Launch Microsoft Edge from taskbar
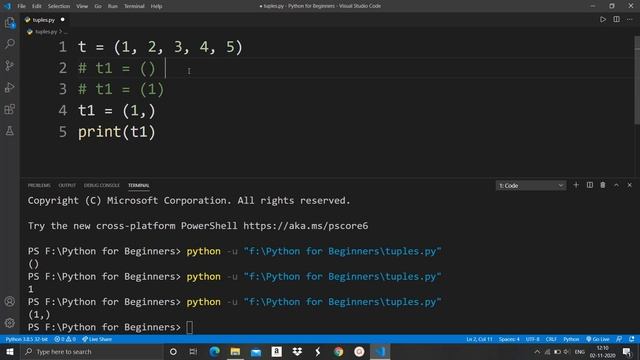This screenshot has height=360, width=640. tap(214, 351)
